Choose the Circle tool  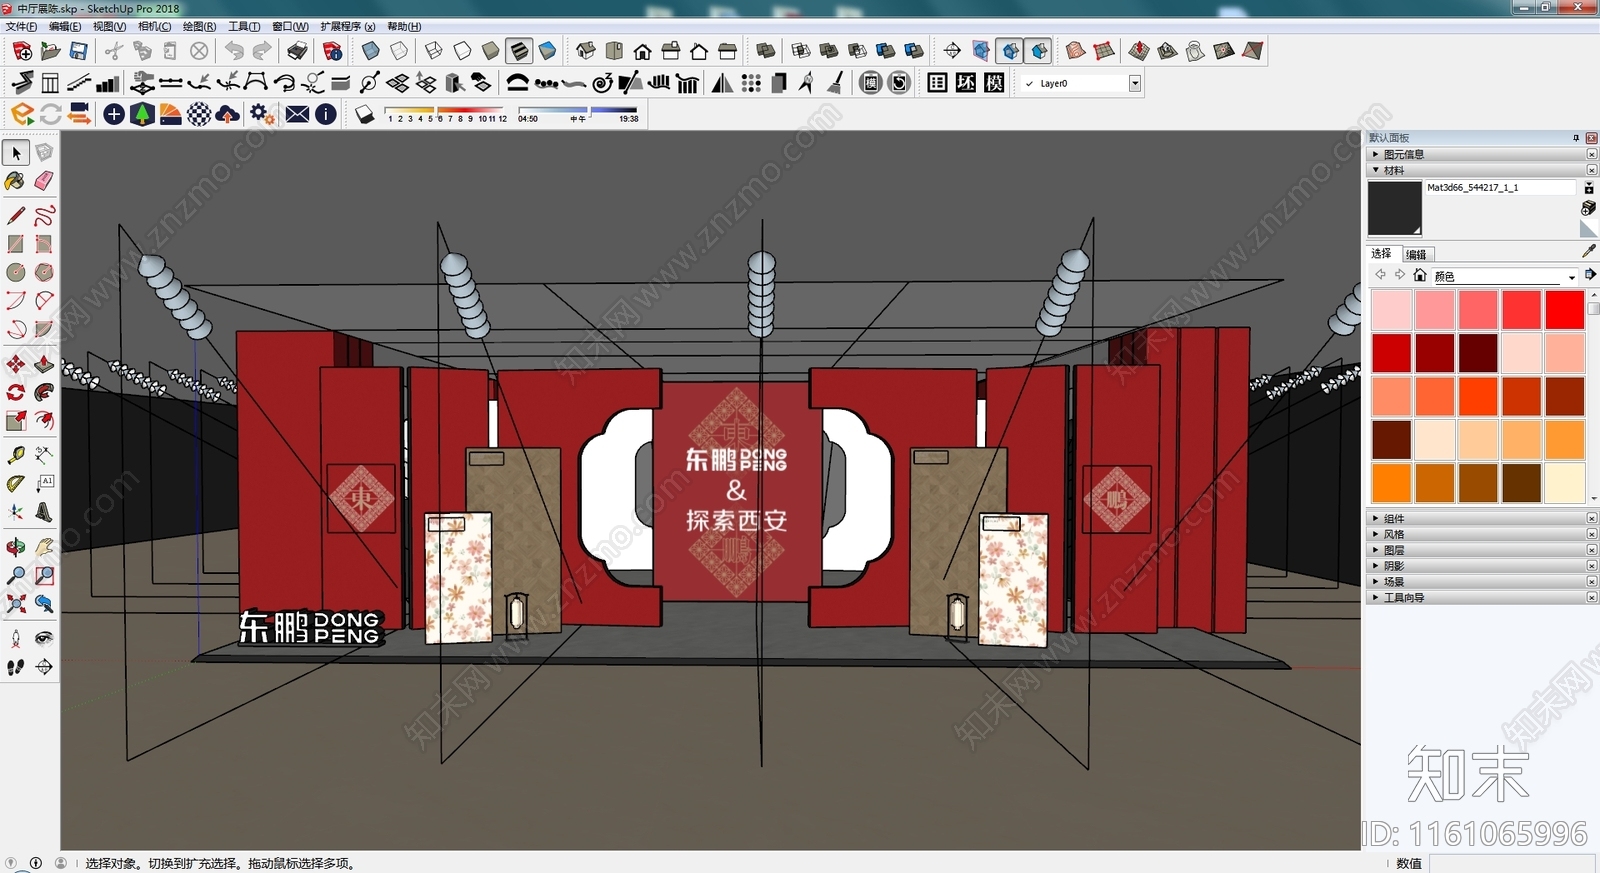point(16,272)
